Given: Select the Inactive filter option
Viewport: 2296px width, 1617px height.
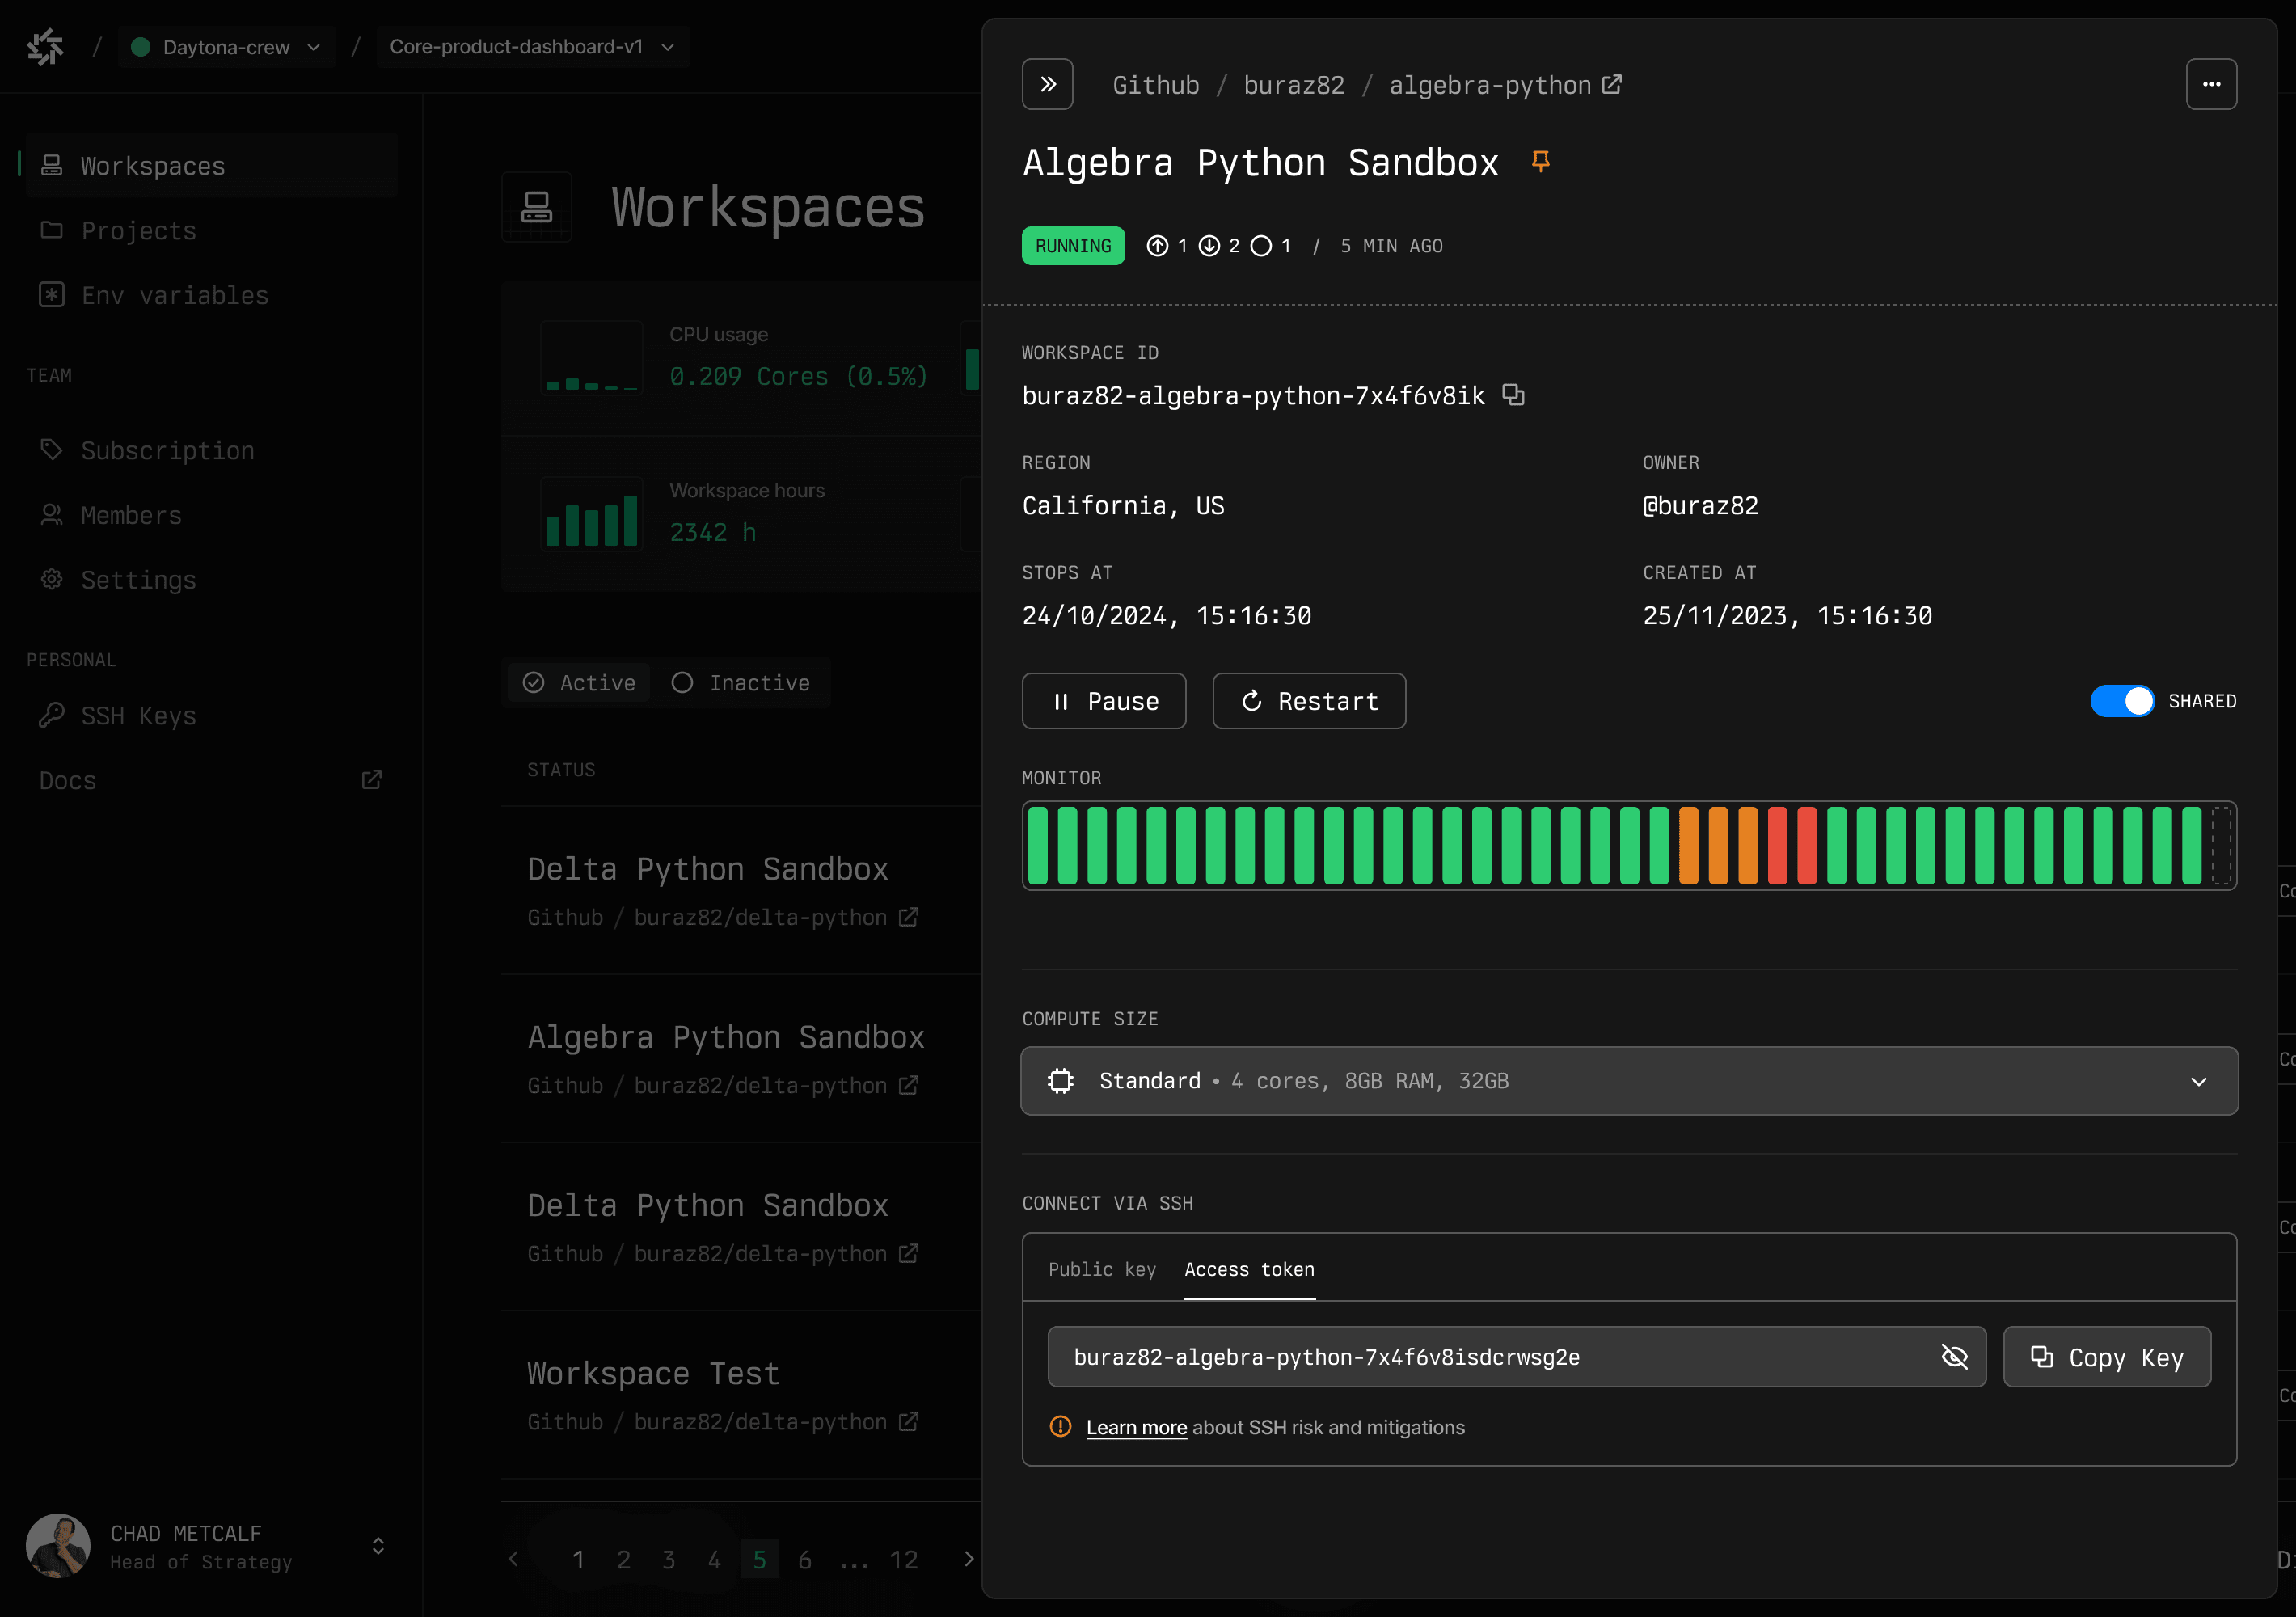Looking at the screenshot, I should [x=741, y=682].
